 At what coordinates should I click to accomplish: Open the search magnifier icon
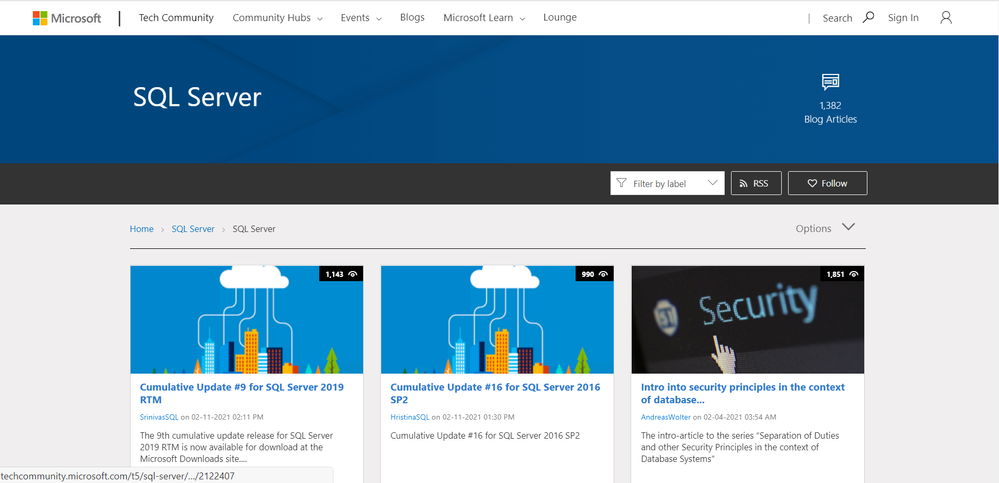point(868,17)
